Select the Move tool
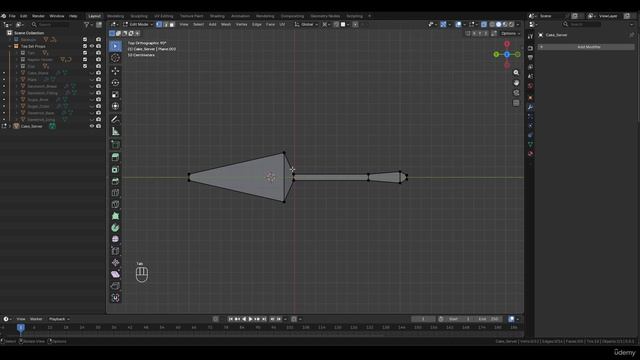640x360 pixels. (x=115, y=71)
